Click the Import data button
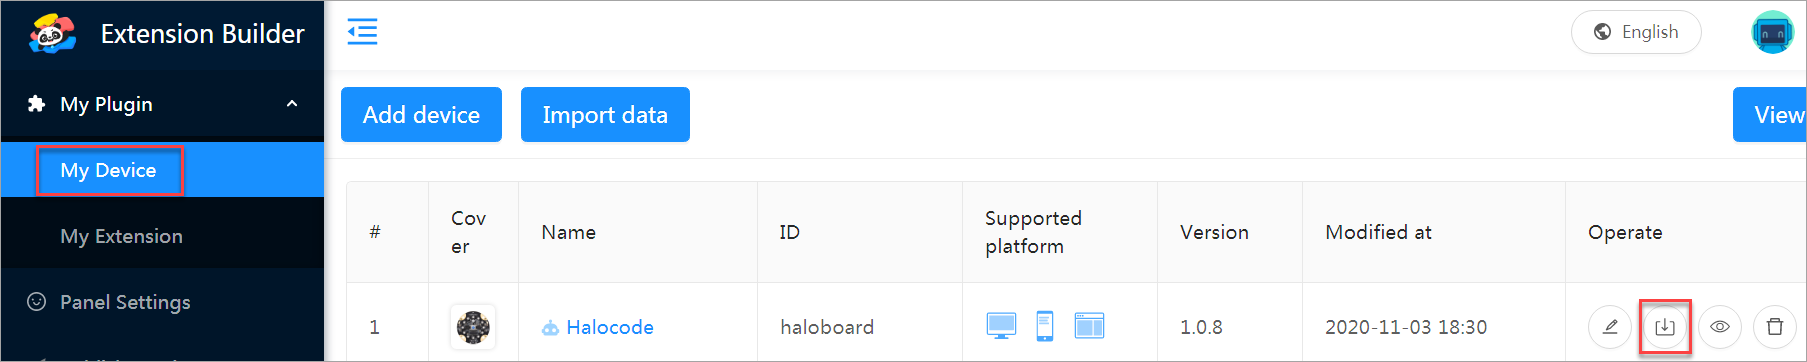The width and height of the screenshot is (1807, 362). [x=605, y=115]
